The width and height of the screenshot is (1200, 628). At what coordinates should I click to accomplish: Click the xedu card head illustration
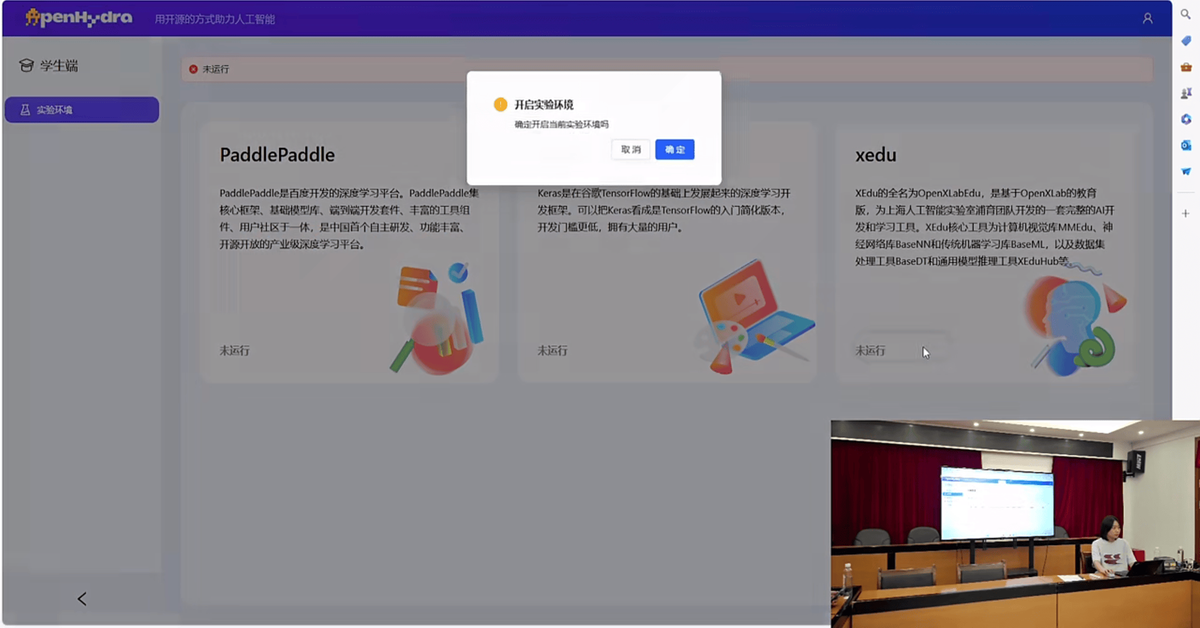pyautogui.click(x=1073, y=320)
